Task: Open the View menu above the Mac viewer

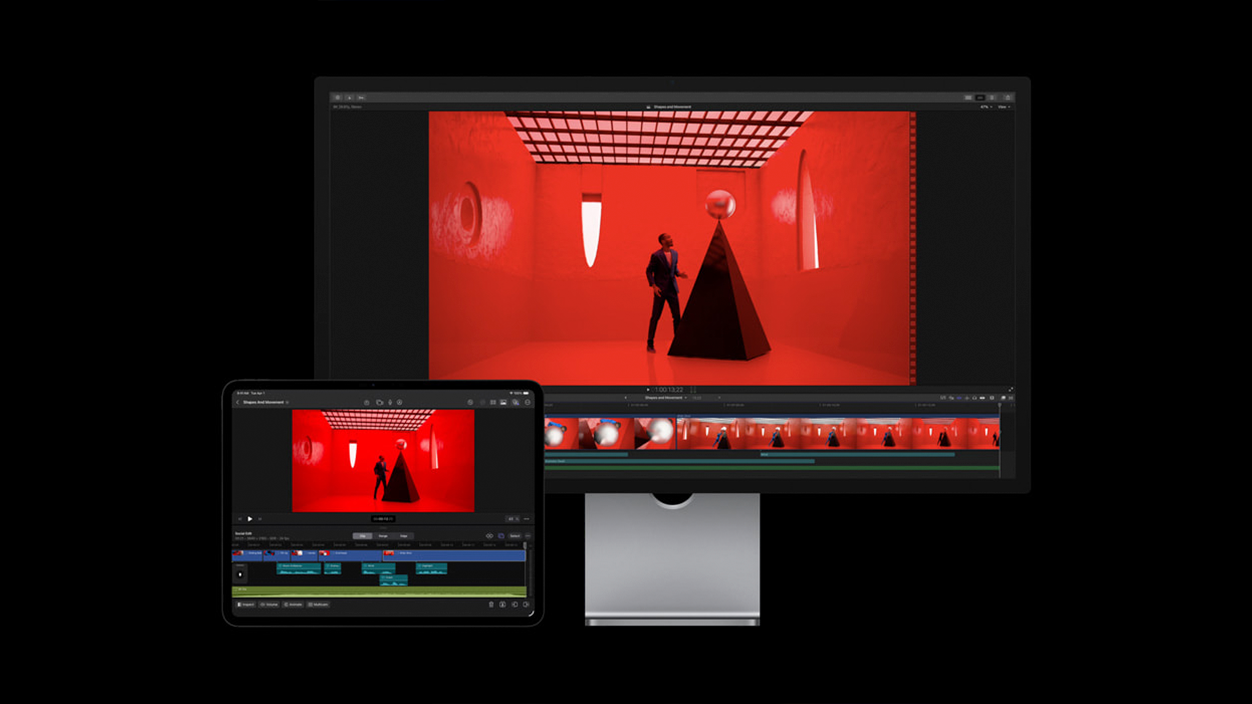Action: pos(1004,105)
